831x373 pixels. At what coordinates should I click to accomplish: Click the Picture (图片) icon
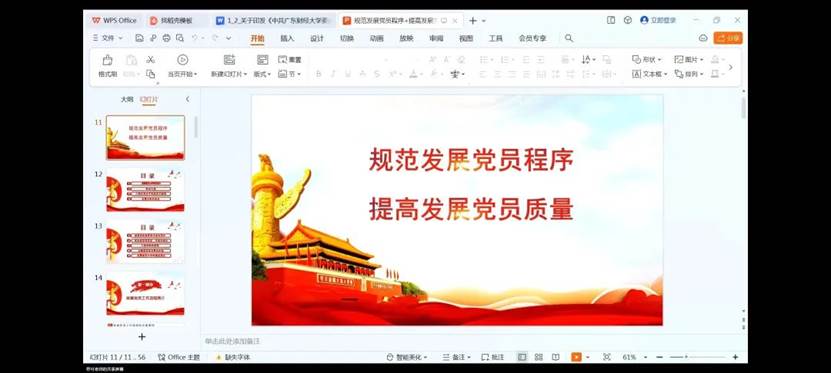[x=679, y=59]
